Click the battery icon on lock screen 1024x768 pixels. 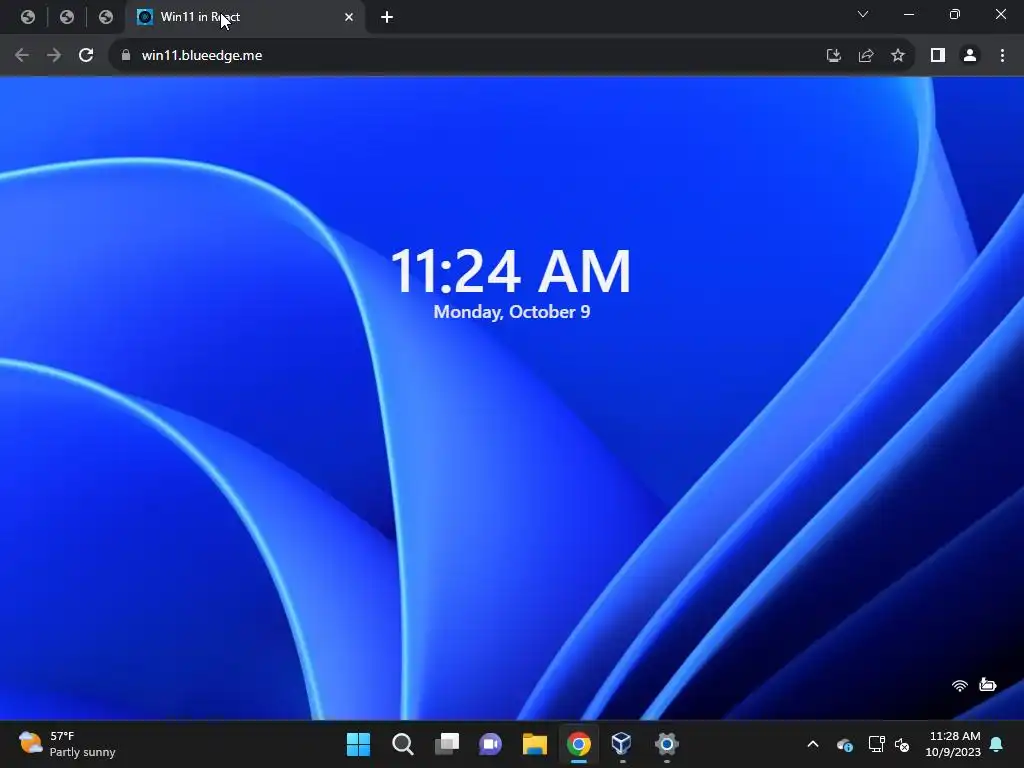click(x=987, y=684)
